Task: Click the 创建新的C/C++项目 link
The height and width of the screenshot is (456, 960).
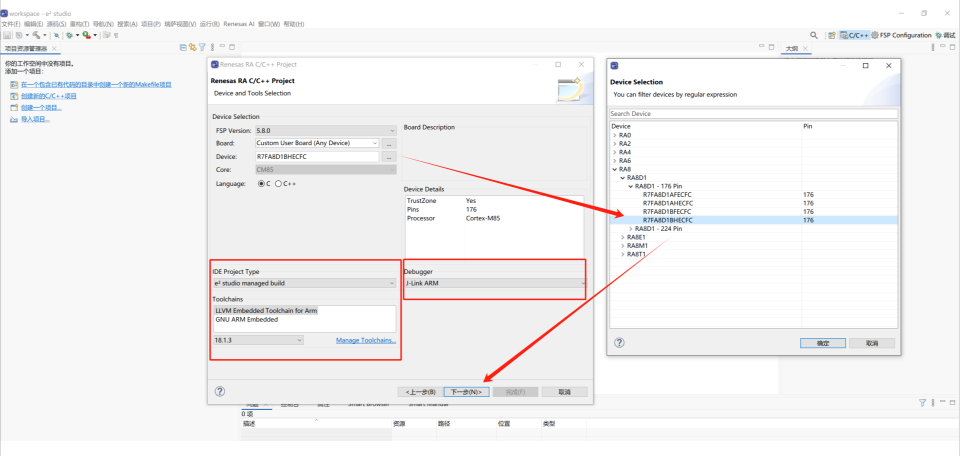Action: pos(48,96)
